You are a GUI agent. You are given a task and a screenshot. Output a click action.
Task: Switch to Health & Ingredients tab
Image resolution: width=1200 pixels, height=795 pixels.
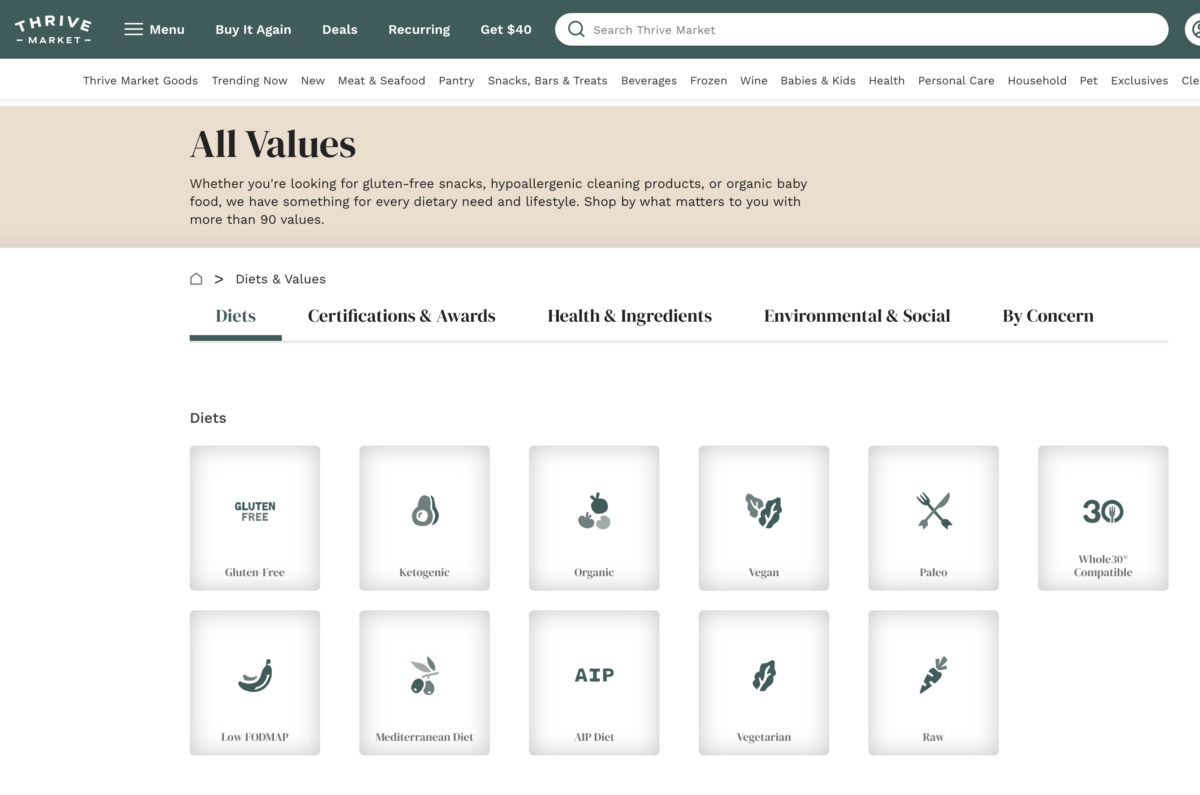pos(630,316)
